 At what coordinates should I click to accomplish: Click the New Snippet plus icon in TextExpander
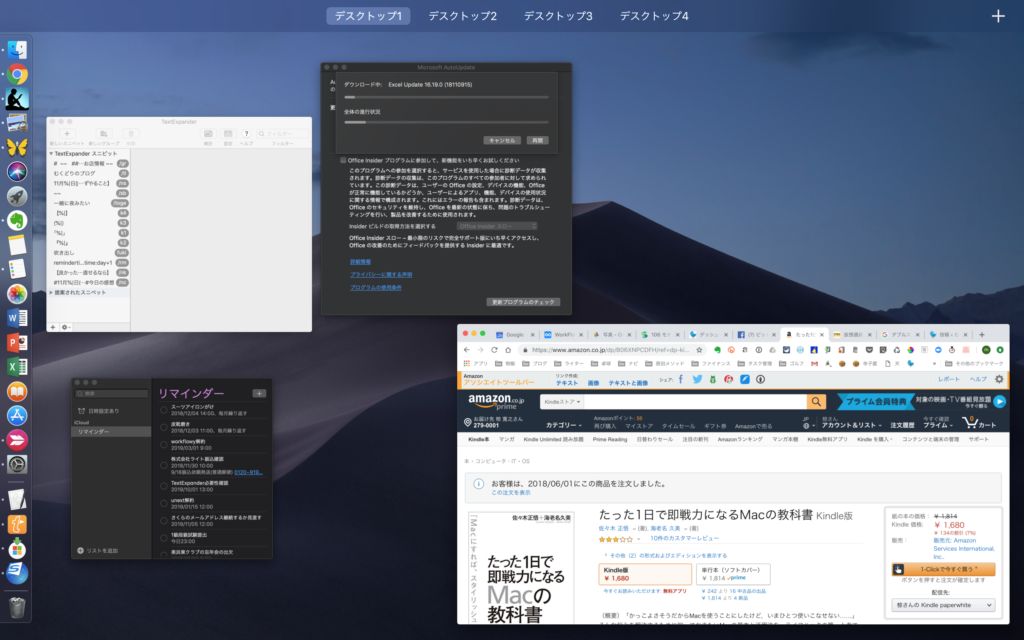(67, 134)
